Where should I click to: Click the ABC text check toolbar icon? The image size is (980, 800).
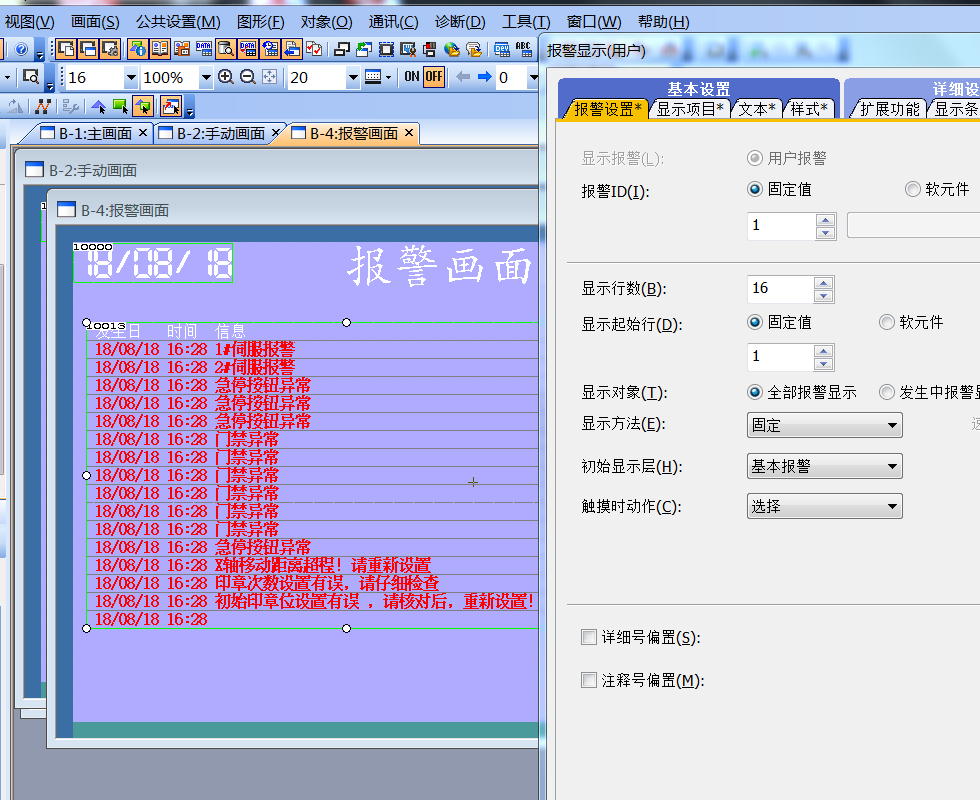(523, 49)
